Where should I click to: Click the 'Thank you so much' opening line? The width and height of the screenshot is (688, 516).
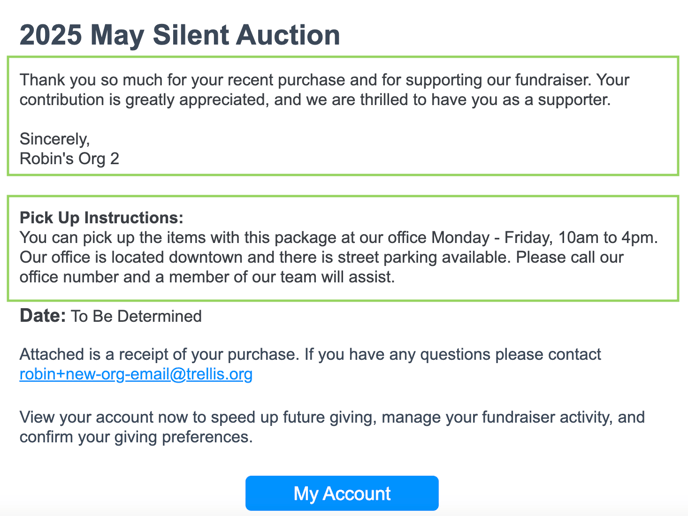(x=324, y=80)
